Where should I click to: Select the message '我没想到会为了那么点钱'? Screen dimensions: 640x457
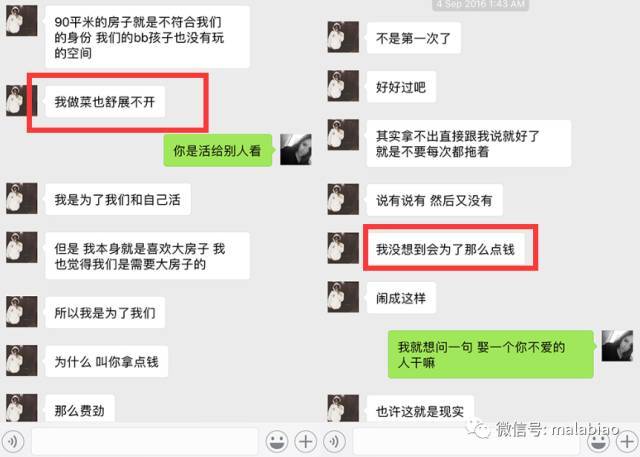[445, 249]
